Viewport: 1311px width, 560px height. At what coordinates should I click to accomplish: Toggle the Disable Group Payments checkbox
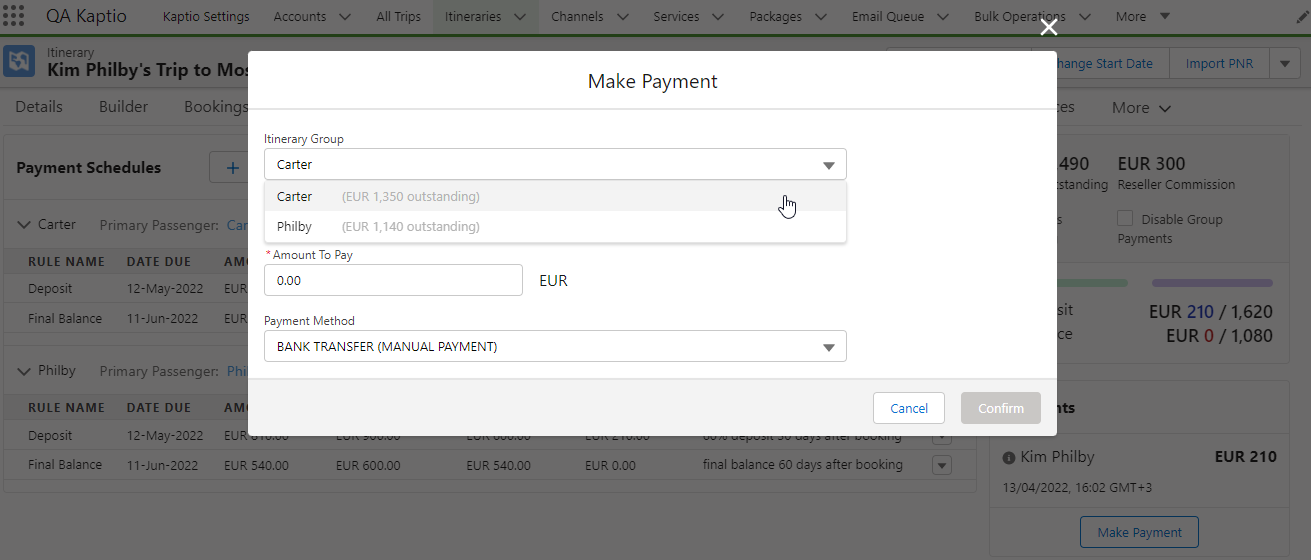coord(1125,219)
